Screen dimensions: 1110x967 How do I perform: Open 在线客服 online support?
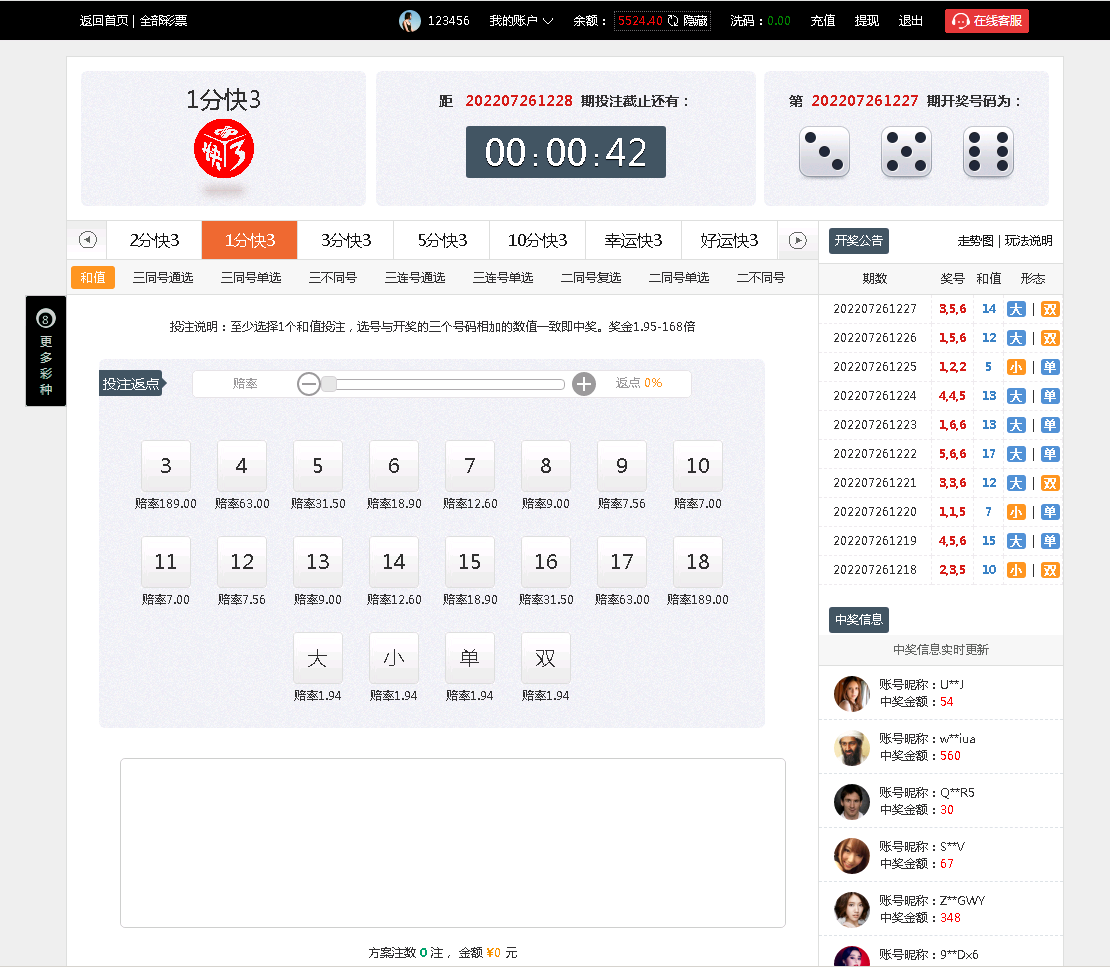[x=986, y=21]
